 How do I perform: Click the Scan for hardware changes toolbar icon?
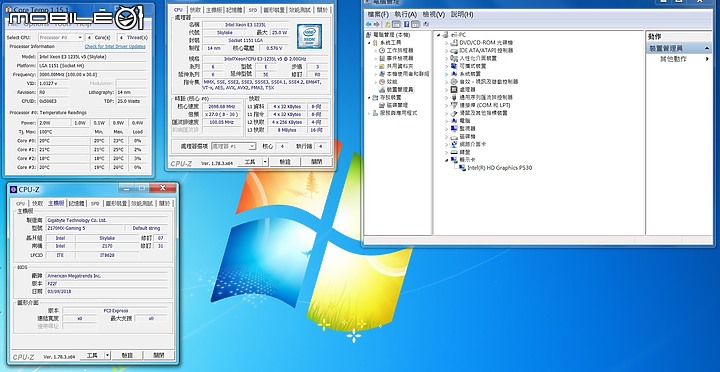[426, 24]
